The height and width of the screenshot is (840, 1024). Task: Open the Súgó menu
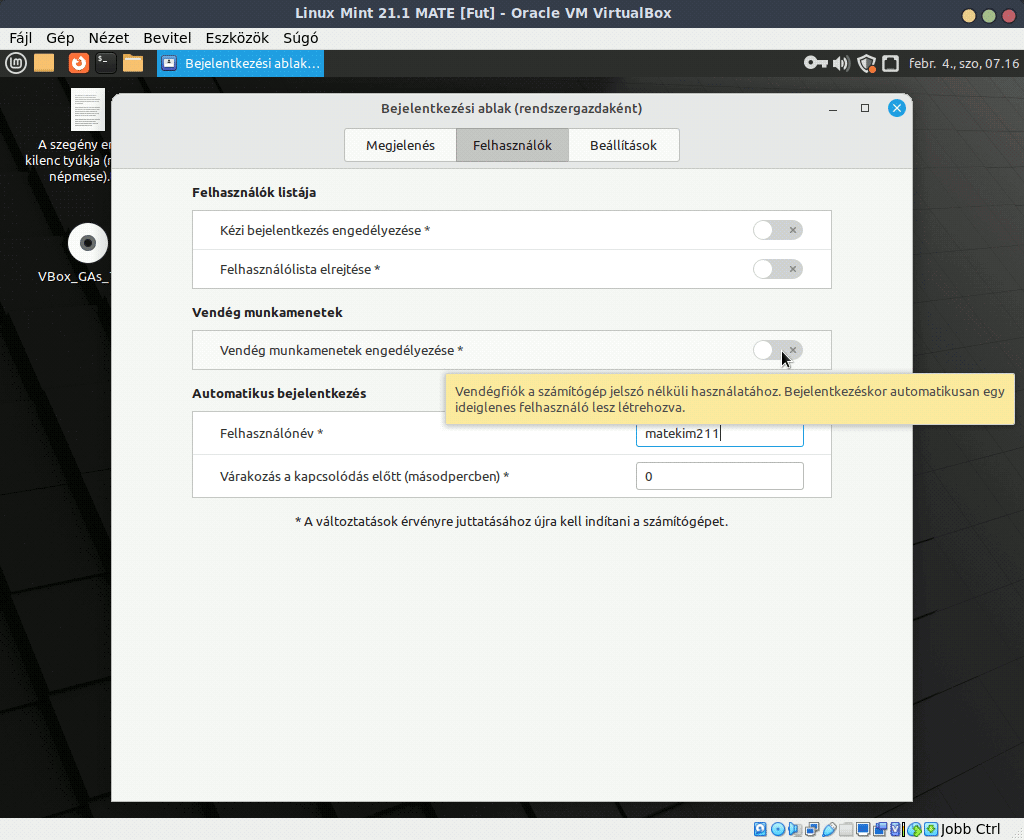coord(300,38)
